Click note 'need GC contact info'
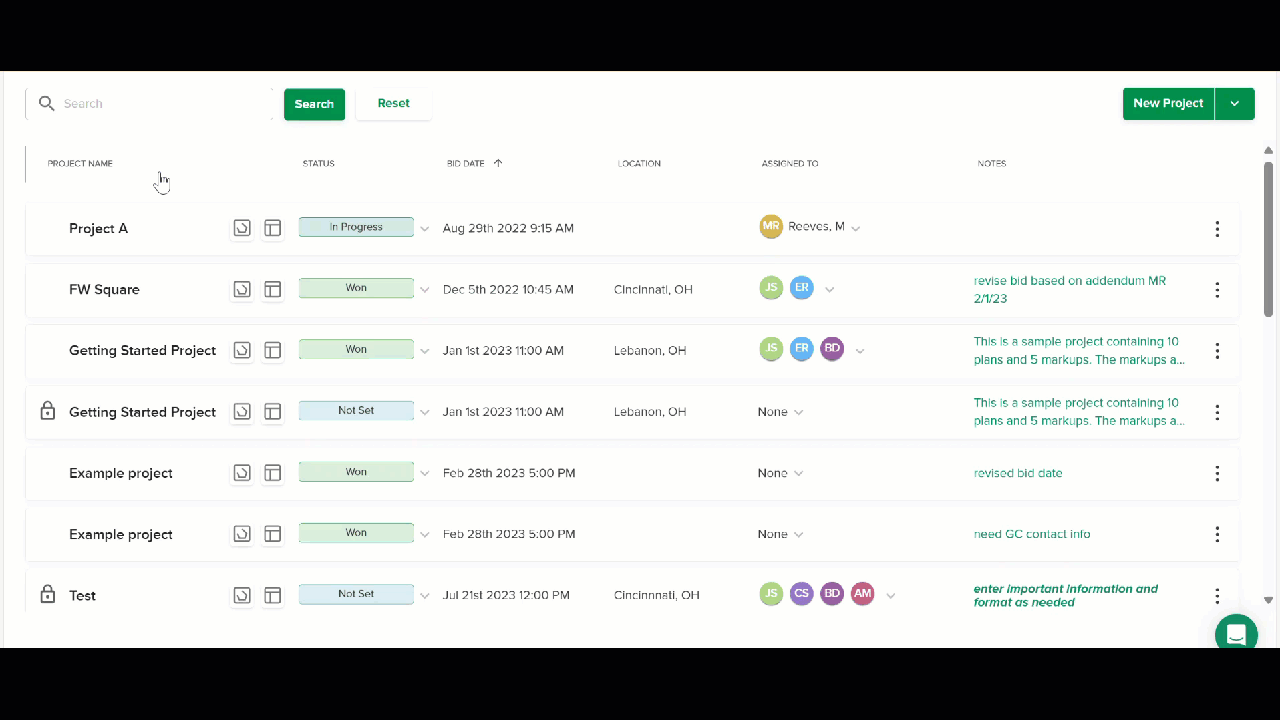The image size is (1280, 720). pyautogui.click(x=1032, y=534)
